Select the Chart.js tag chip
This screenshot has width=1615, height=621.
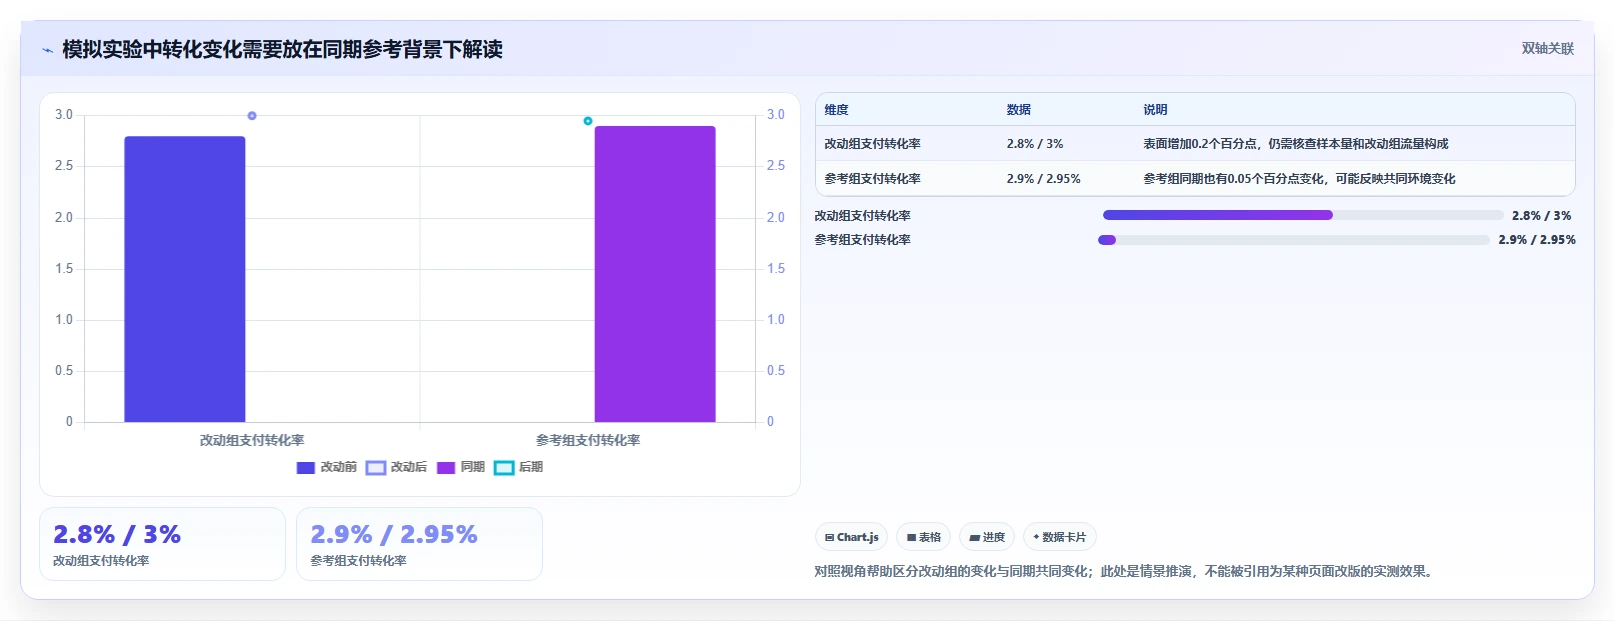point(852,537)
